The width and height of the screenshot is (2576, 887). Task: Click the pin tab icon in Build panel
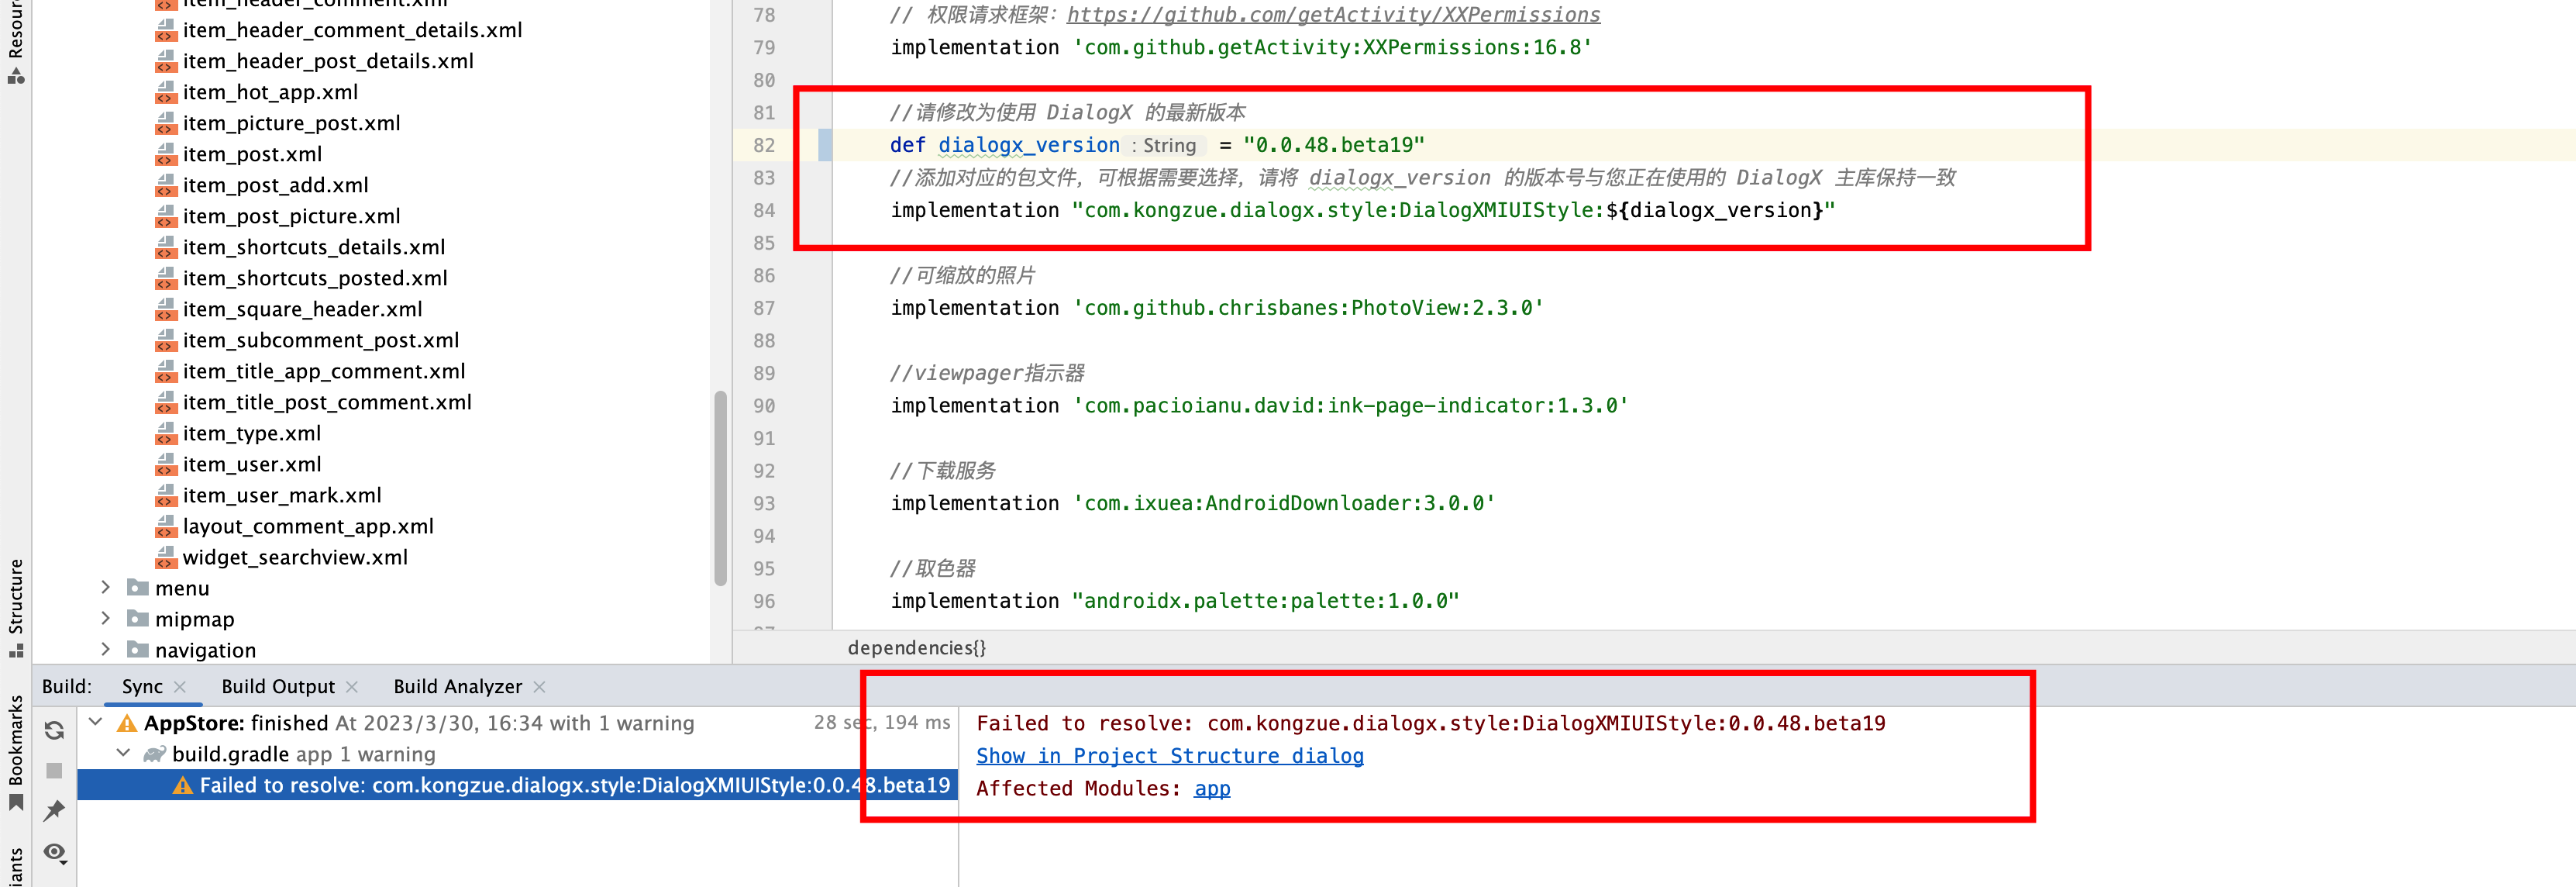(x=54, y=811)
